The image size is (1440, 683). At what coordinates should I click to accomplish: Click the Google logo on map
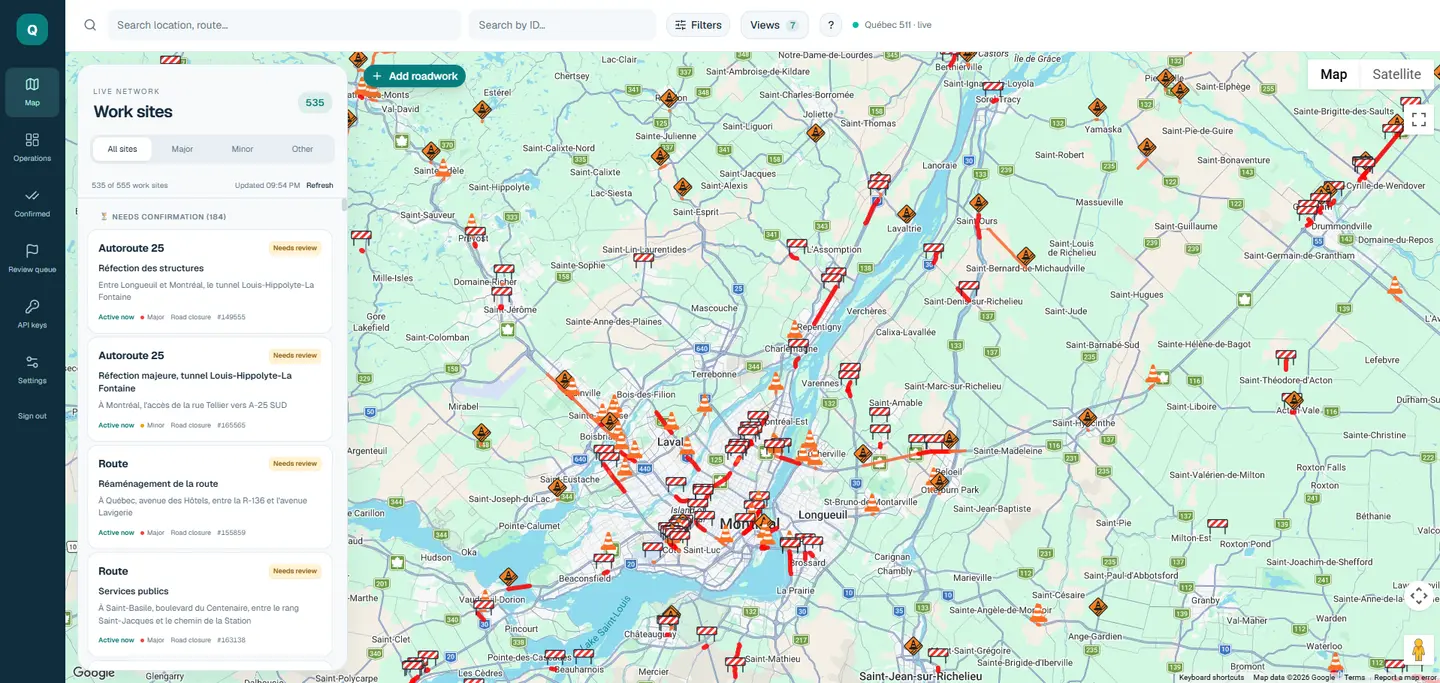(94, 673)
